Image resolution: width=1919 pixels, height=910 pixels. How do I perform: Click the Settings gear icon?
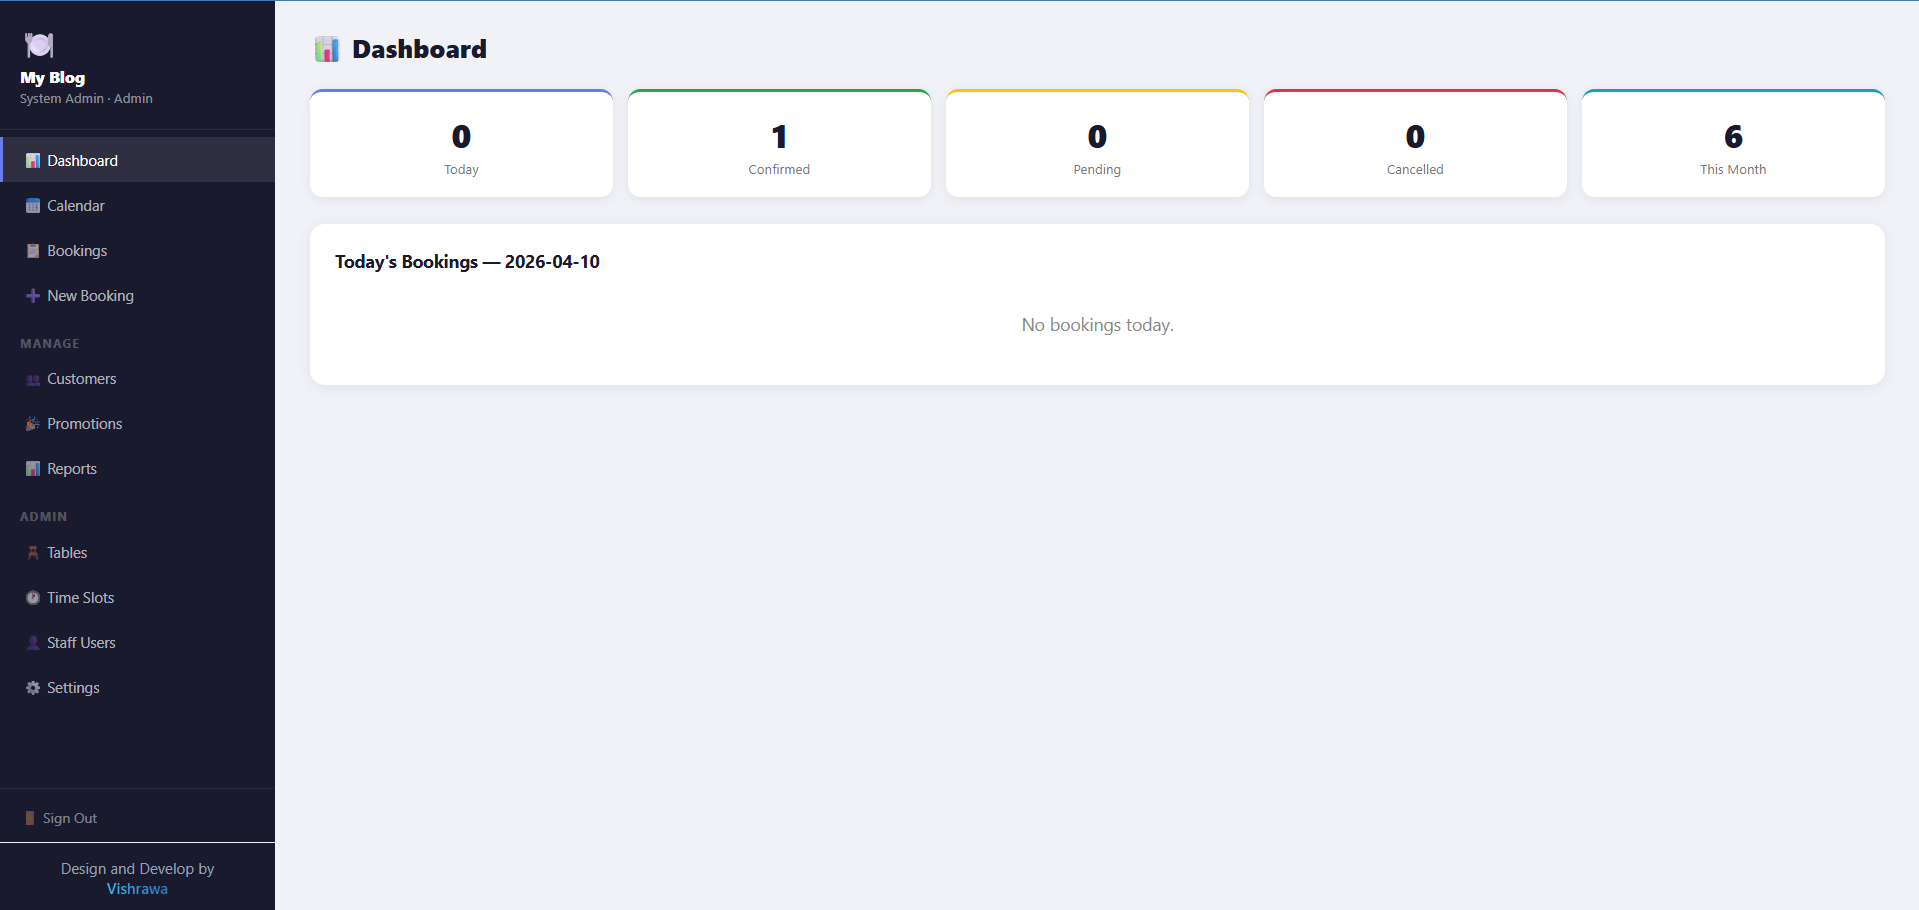(x=33, y=688)
